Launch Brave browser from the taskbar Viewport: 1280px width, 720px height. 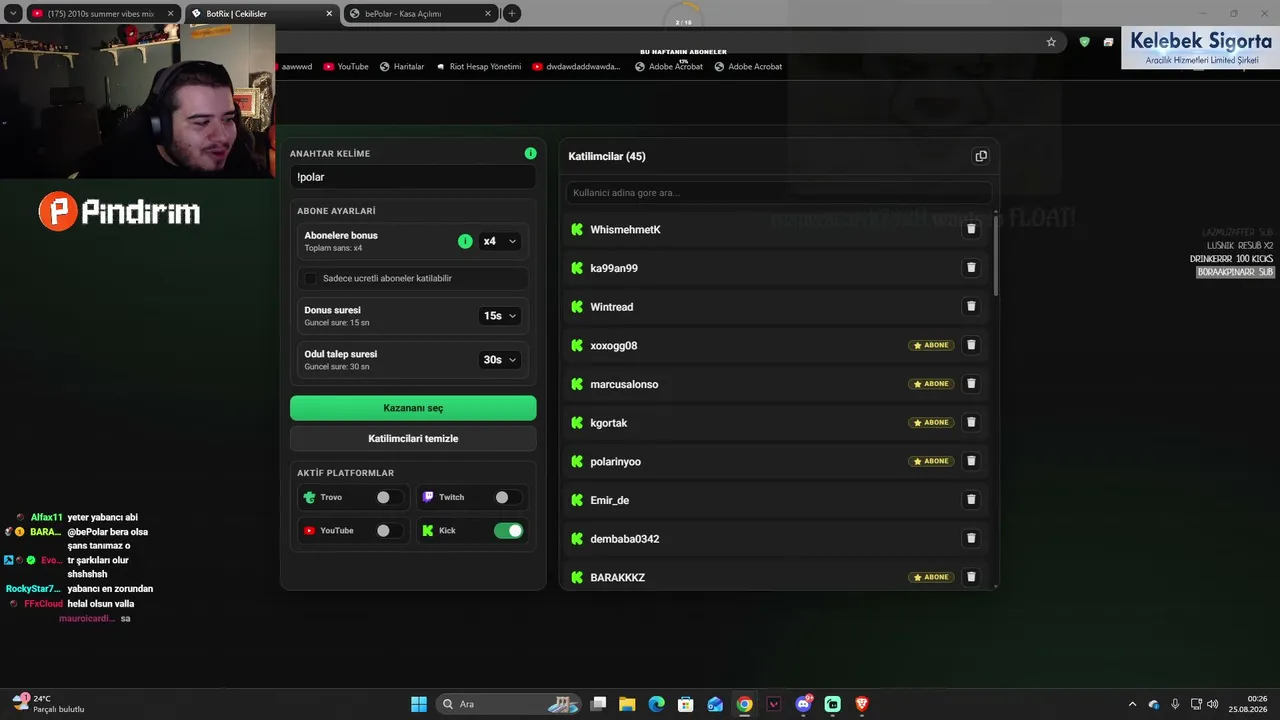[862, 704]
